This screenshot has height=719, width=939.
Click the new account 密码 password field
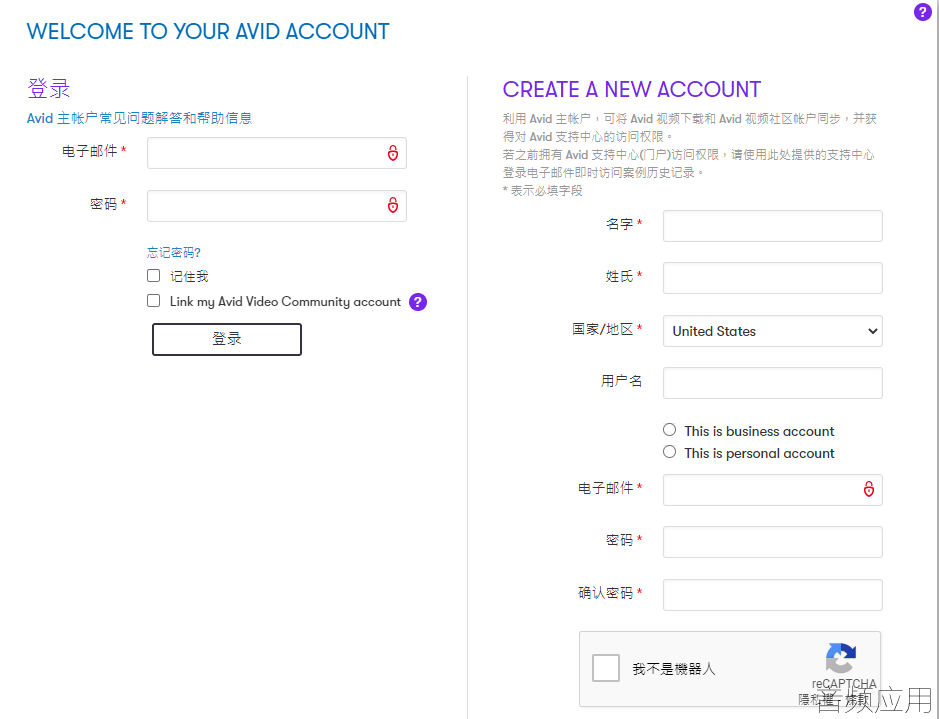pyautogui.click(x=773, y=542)
